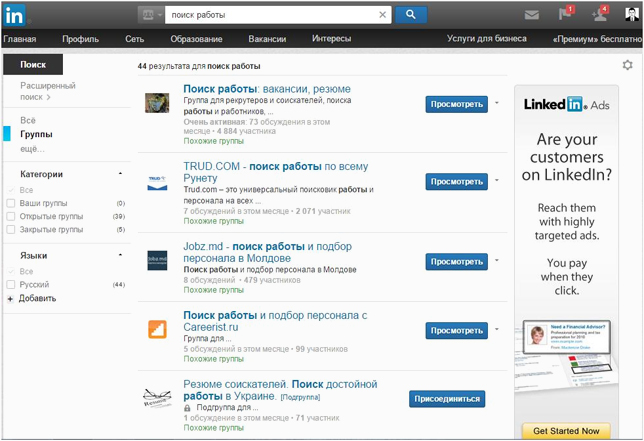Check the Ваши группы checkbox

tap(11, 203)
